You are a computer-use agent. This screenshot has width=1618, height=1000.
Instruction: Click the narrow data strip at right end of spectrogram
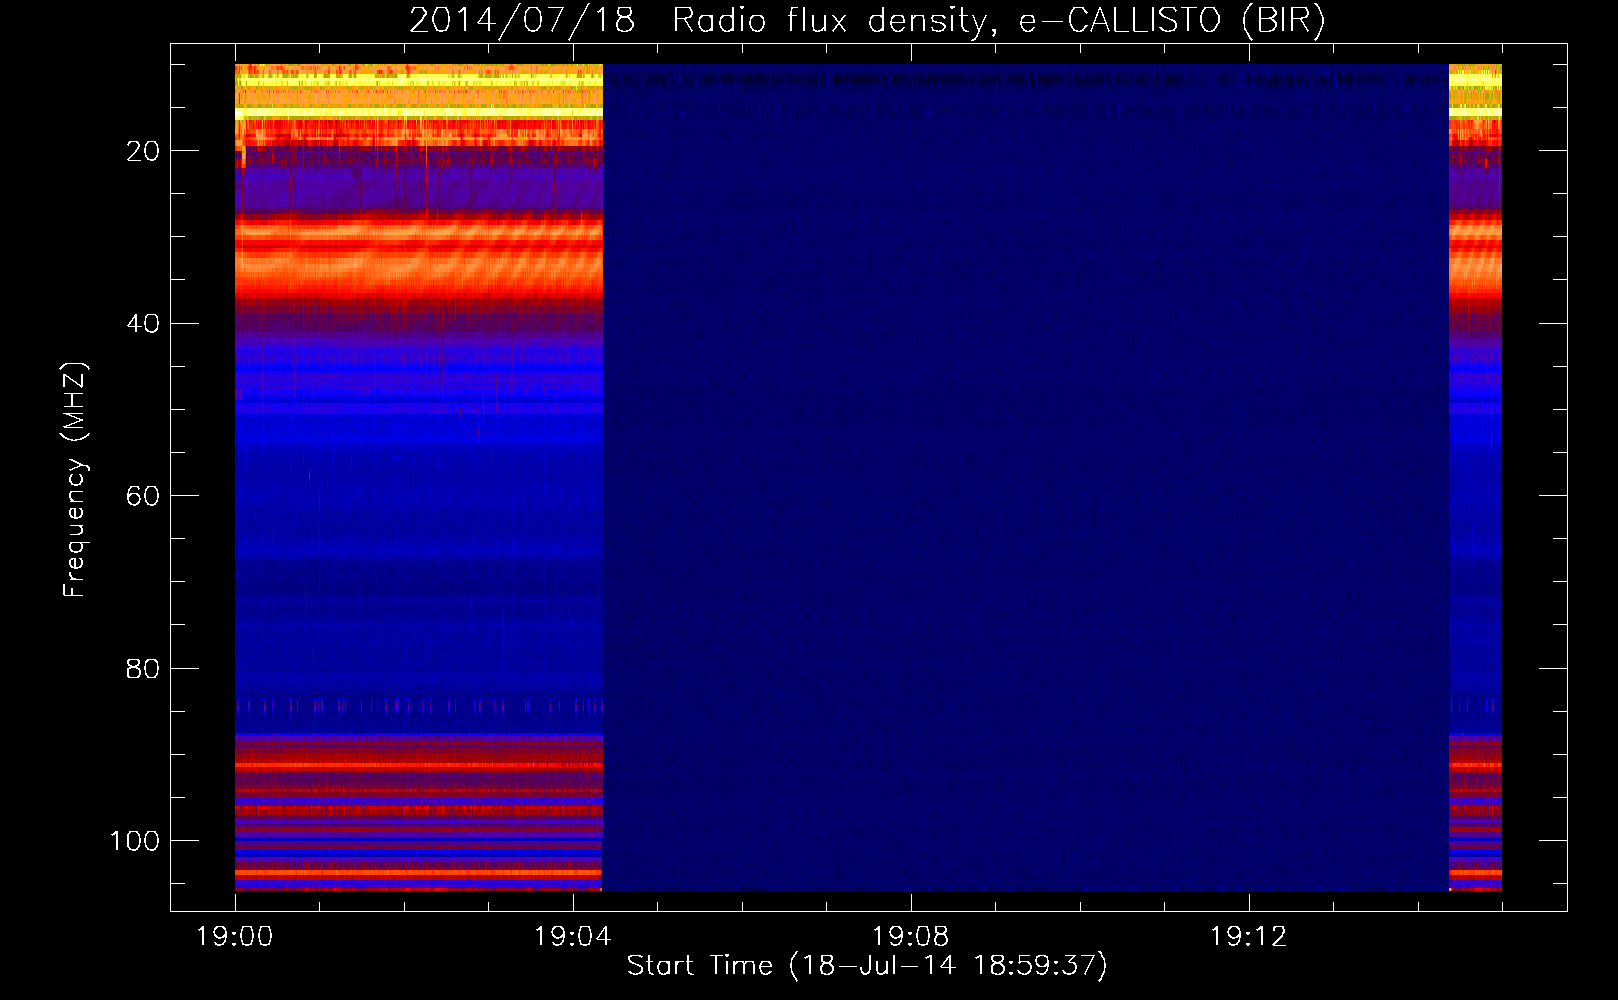[1475, 478]
